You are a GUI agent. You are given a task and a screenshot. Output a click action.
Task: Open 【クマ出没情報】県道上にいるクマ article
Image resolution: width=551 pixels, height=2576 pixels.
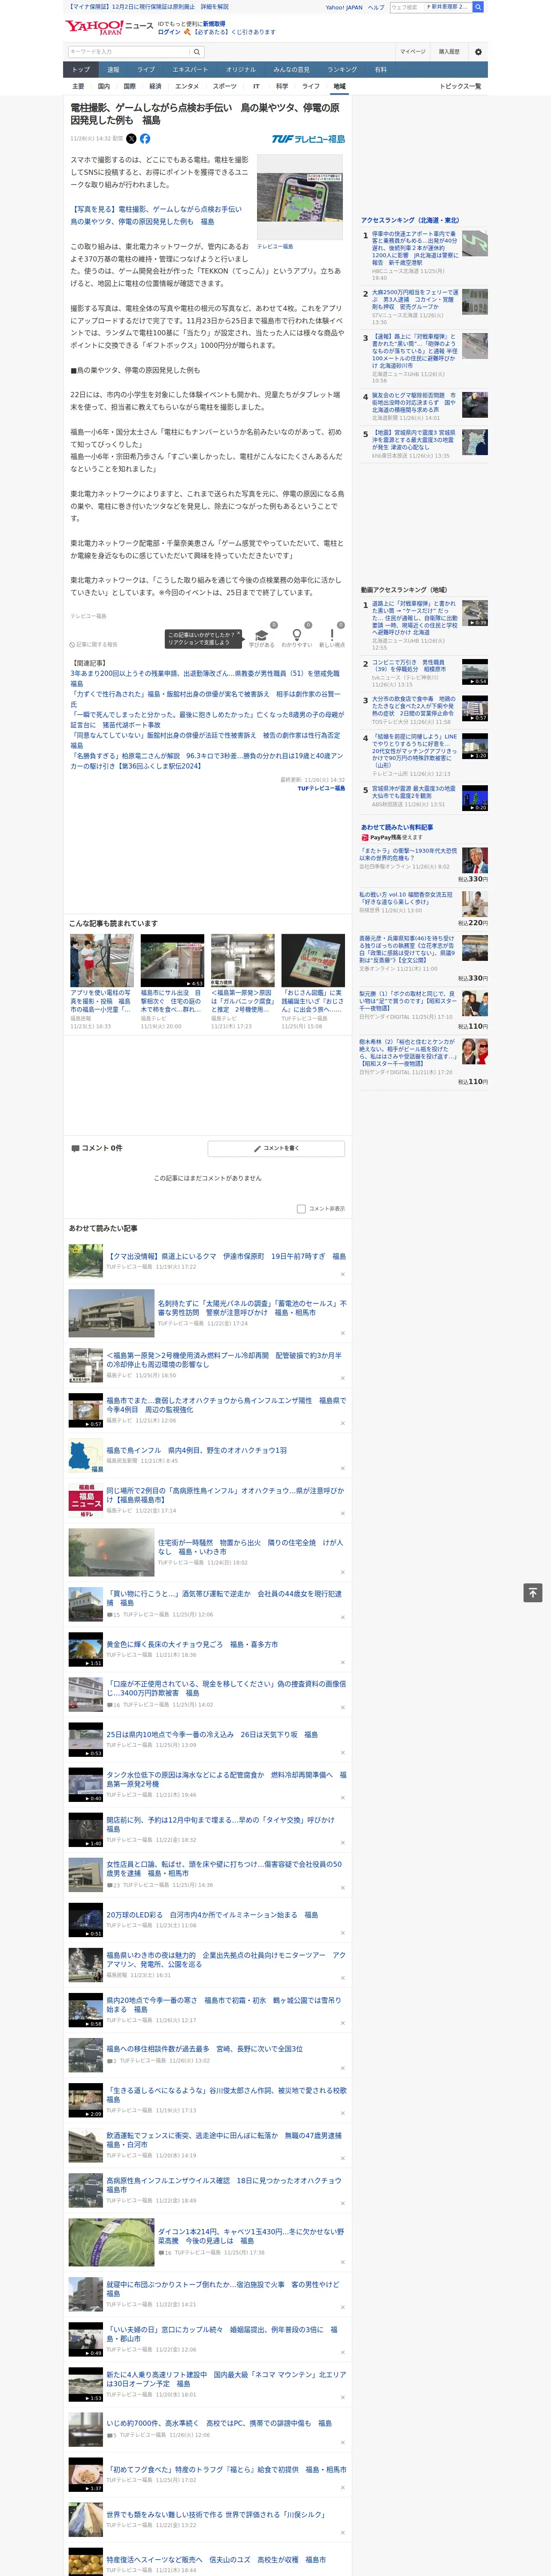226,1256
